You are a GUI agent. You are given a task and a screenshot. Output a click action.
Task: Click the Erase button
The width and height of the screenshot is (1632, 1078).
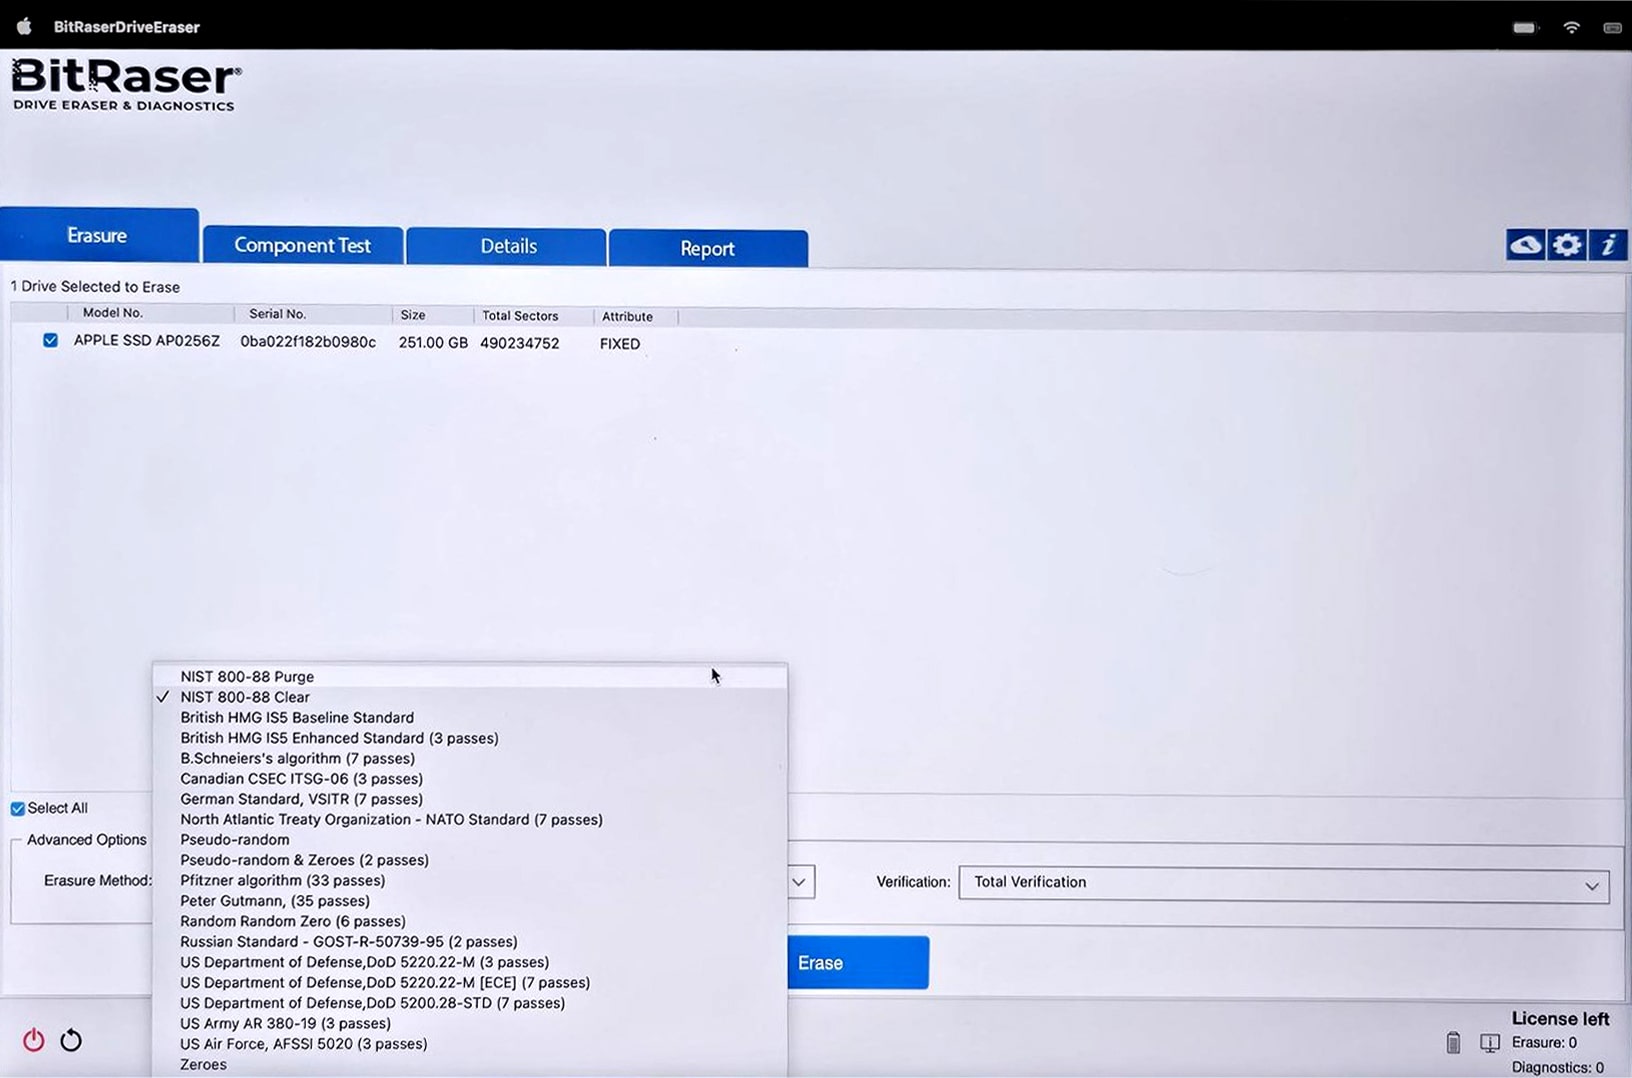click(x=858, y=963)
